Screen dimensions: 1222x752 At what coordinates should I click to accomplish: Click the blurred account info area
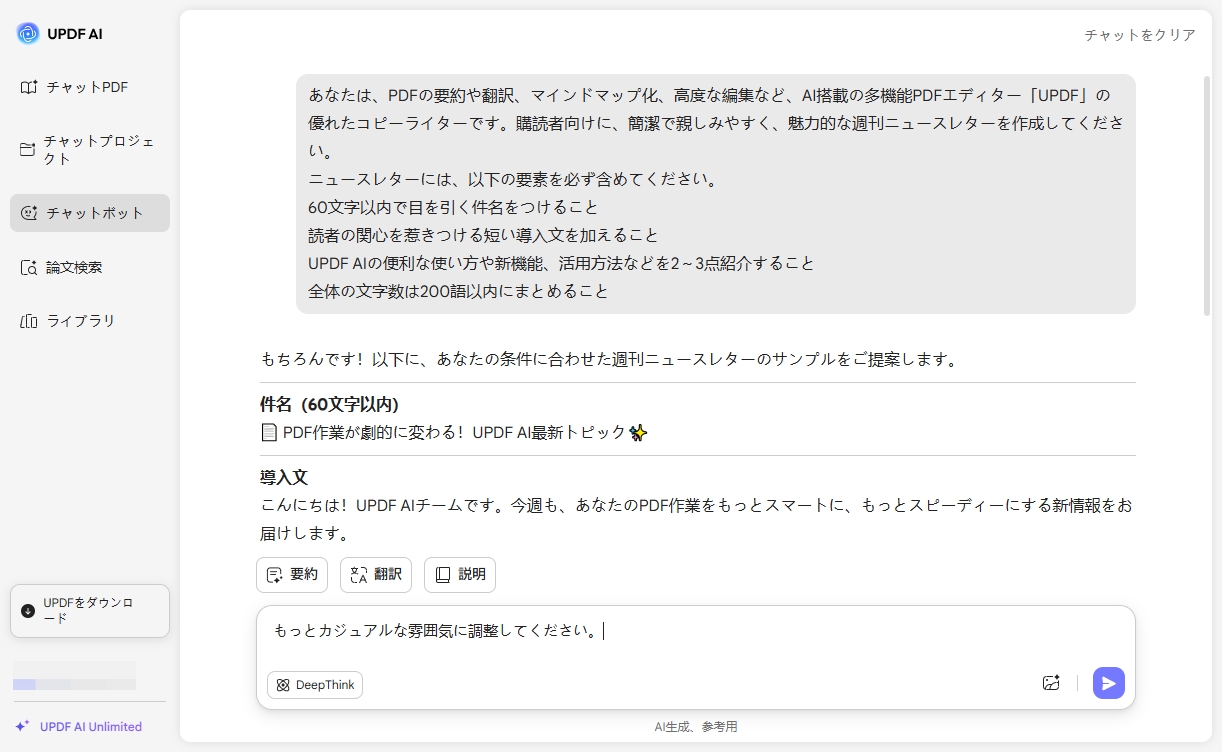(74, 676)
